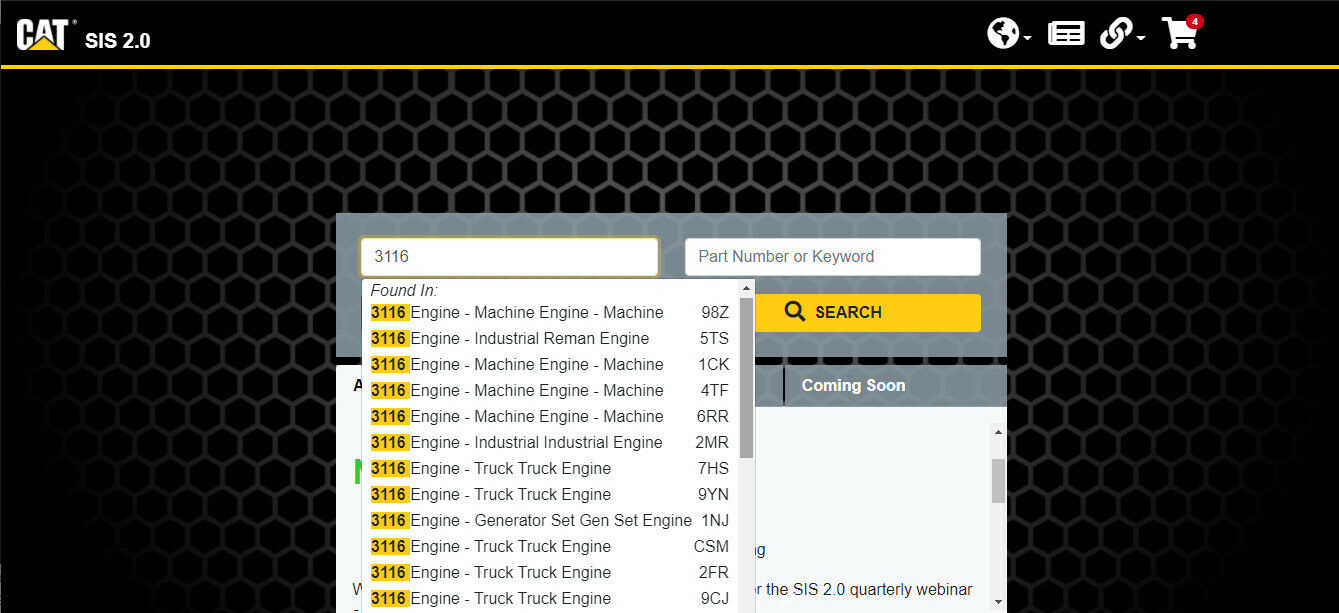Pick 3116 Industrial Engine prefix 2MR
Screen dimensions: 1339x613
click(x=549, y=443)
